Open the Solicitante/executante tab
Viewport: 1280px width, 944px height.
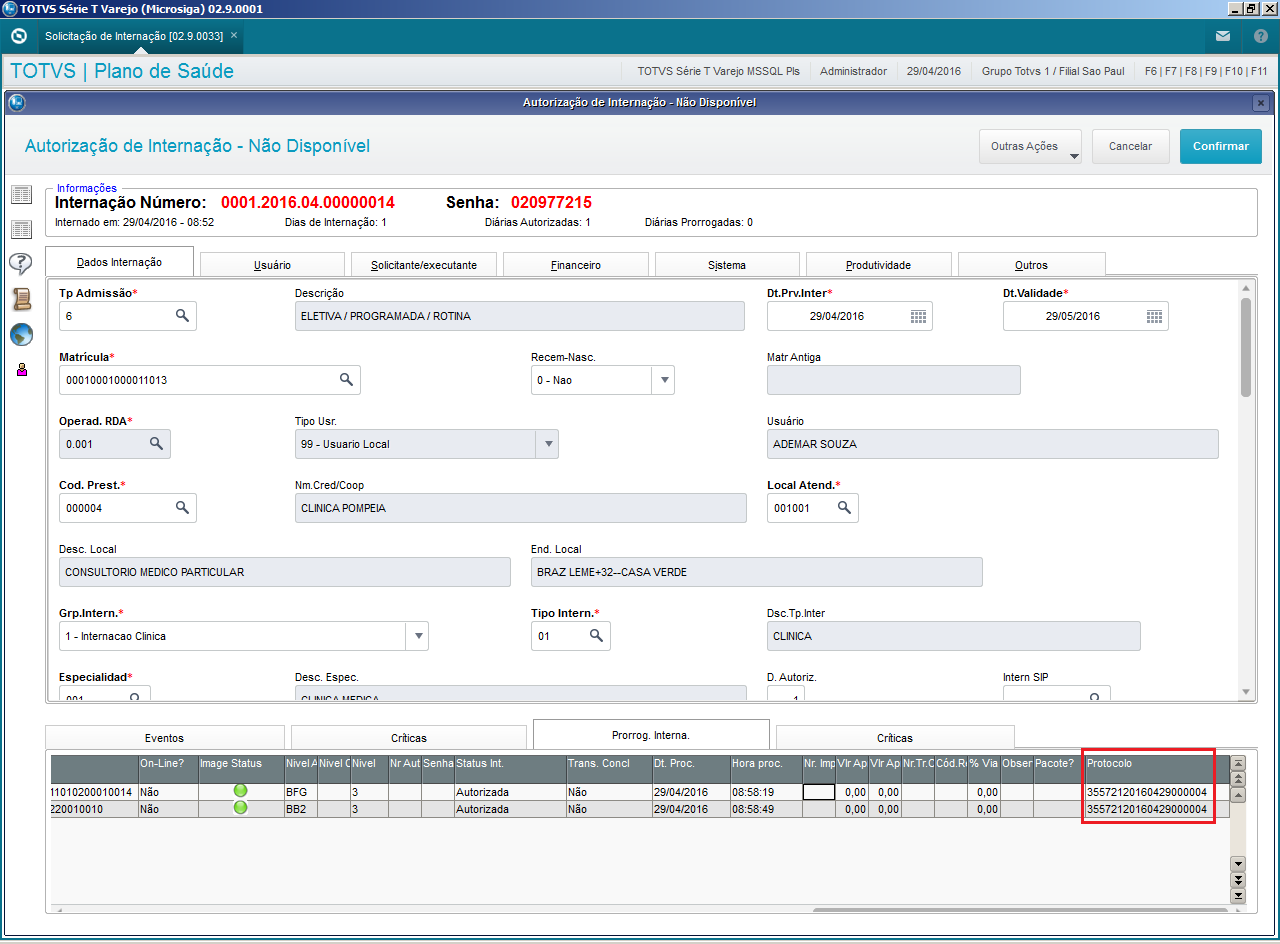(x=424, y=265)
